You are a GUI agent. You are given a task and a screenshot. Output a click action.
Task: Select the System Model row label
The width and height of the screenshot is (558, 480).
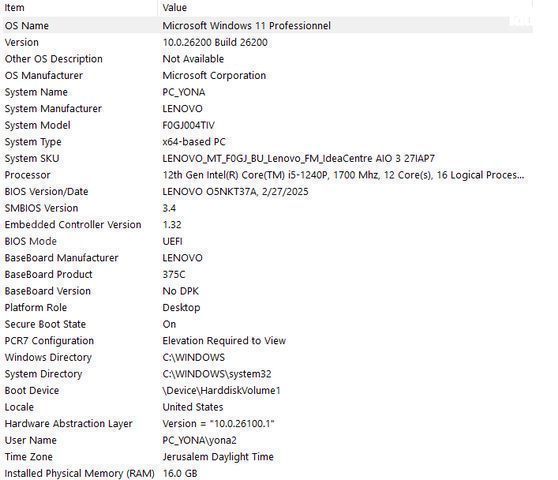tap(37, 125)
